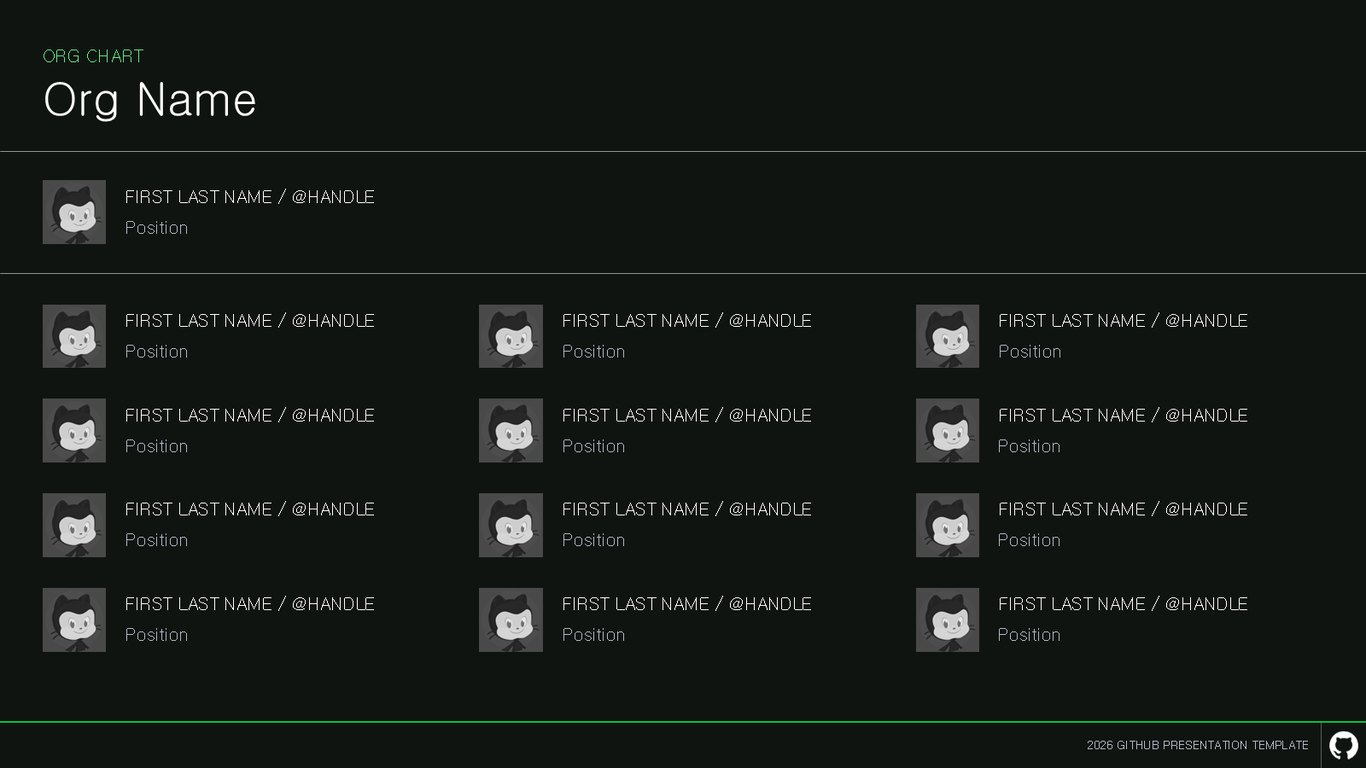Select left-column third-row Octocat avatar
The height and width of the screenshot is (768, 1366).
74,525
